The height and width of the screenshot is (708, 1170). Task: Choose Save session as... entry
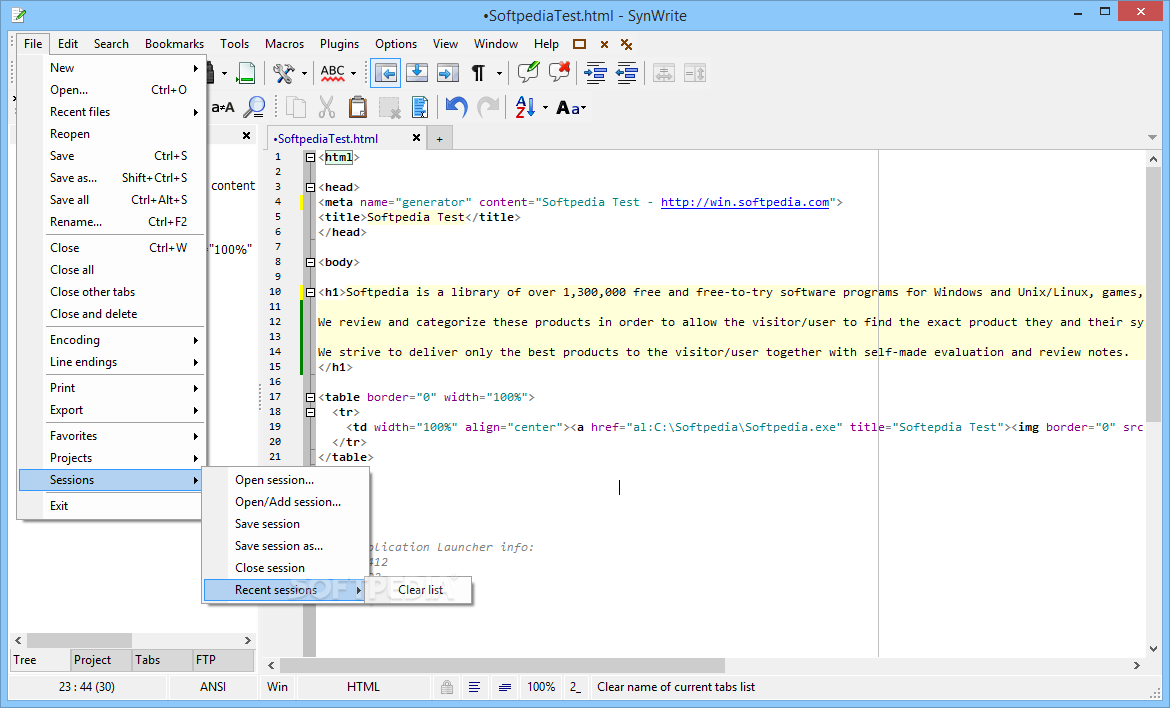click(x=287, y=546)
